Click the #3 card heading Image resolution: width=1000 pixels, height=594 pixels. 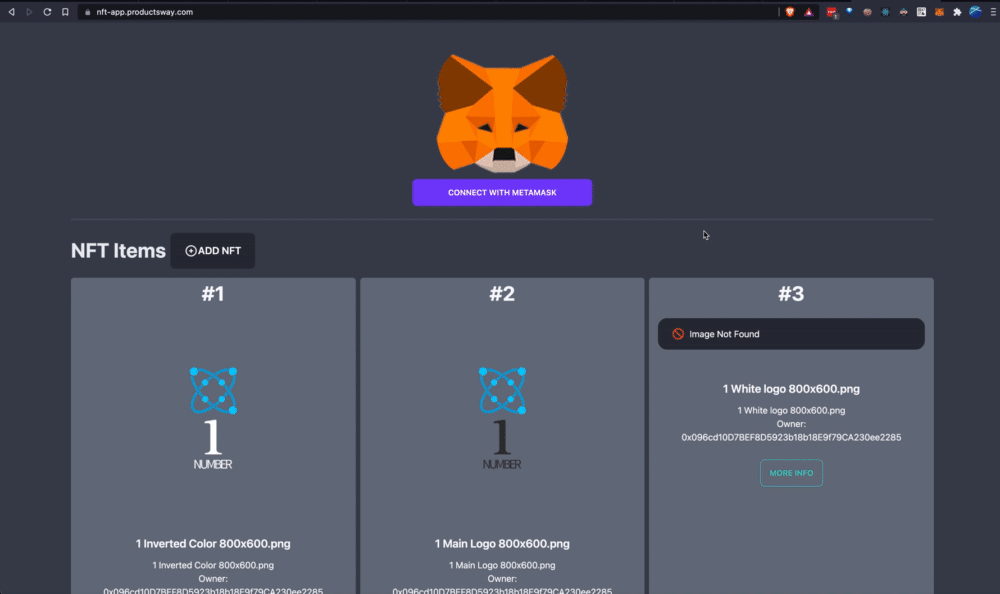pyautogui.click(x=791, y=293)
